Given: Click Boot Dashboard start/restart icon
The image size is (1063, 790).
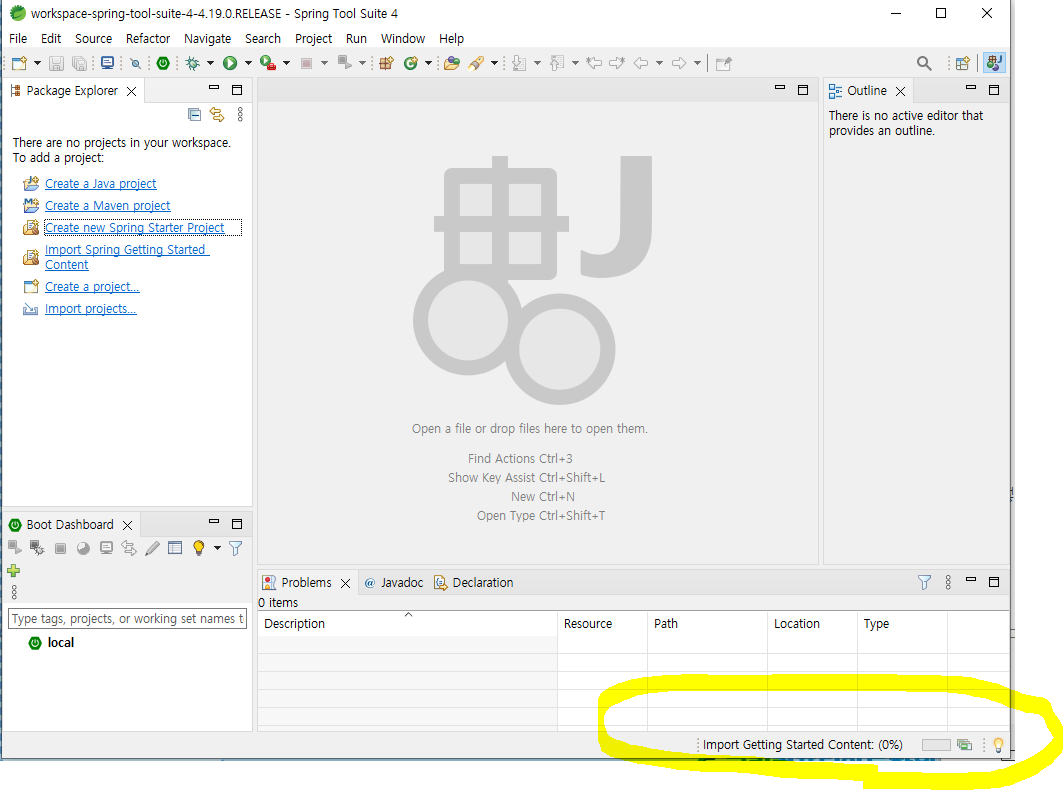Looking at the screenshot, I should tap(14, 547).
